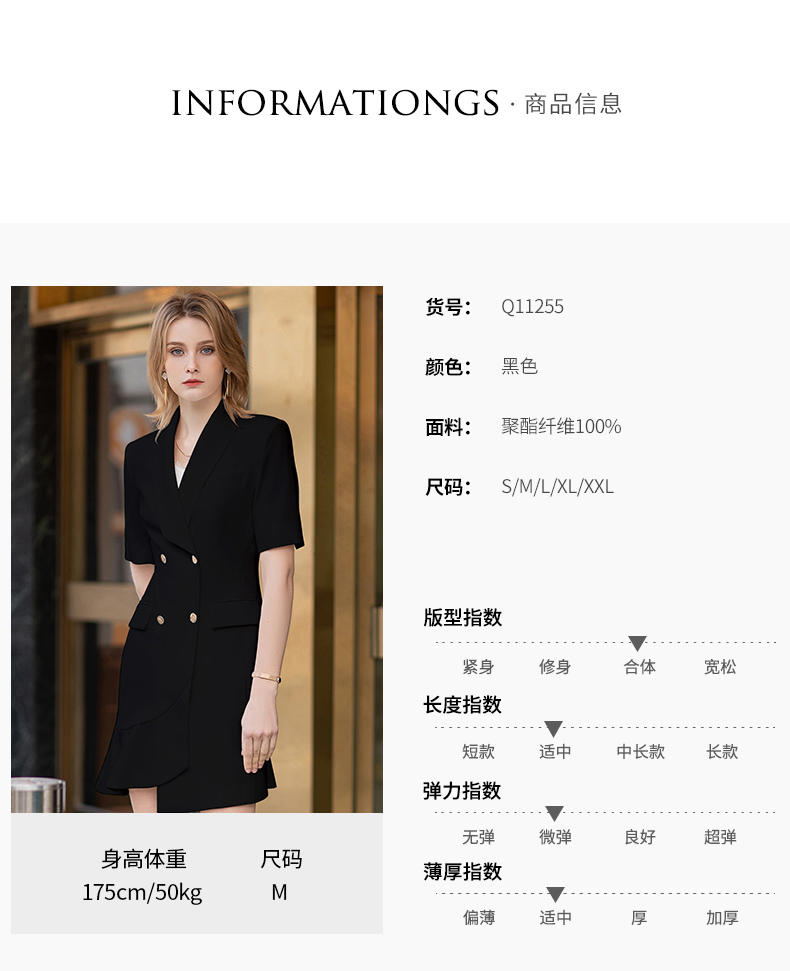The image size is (790, 971).
Task: Select the 加厚 thickness label
Action: [722, 918]
